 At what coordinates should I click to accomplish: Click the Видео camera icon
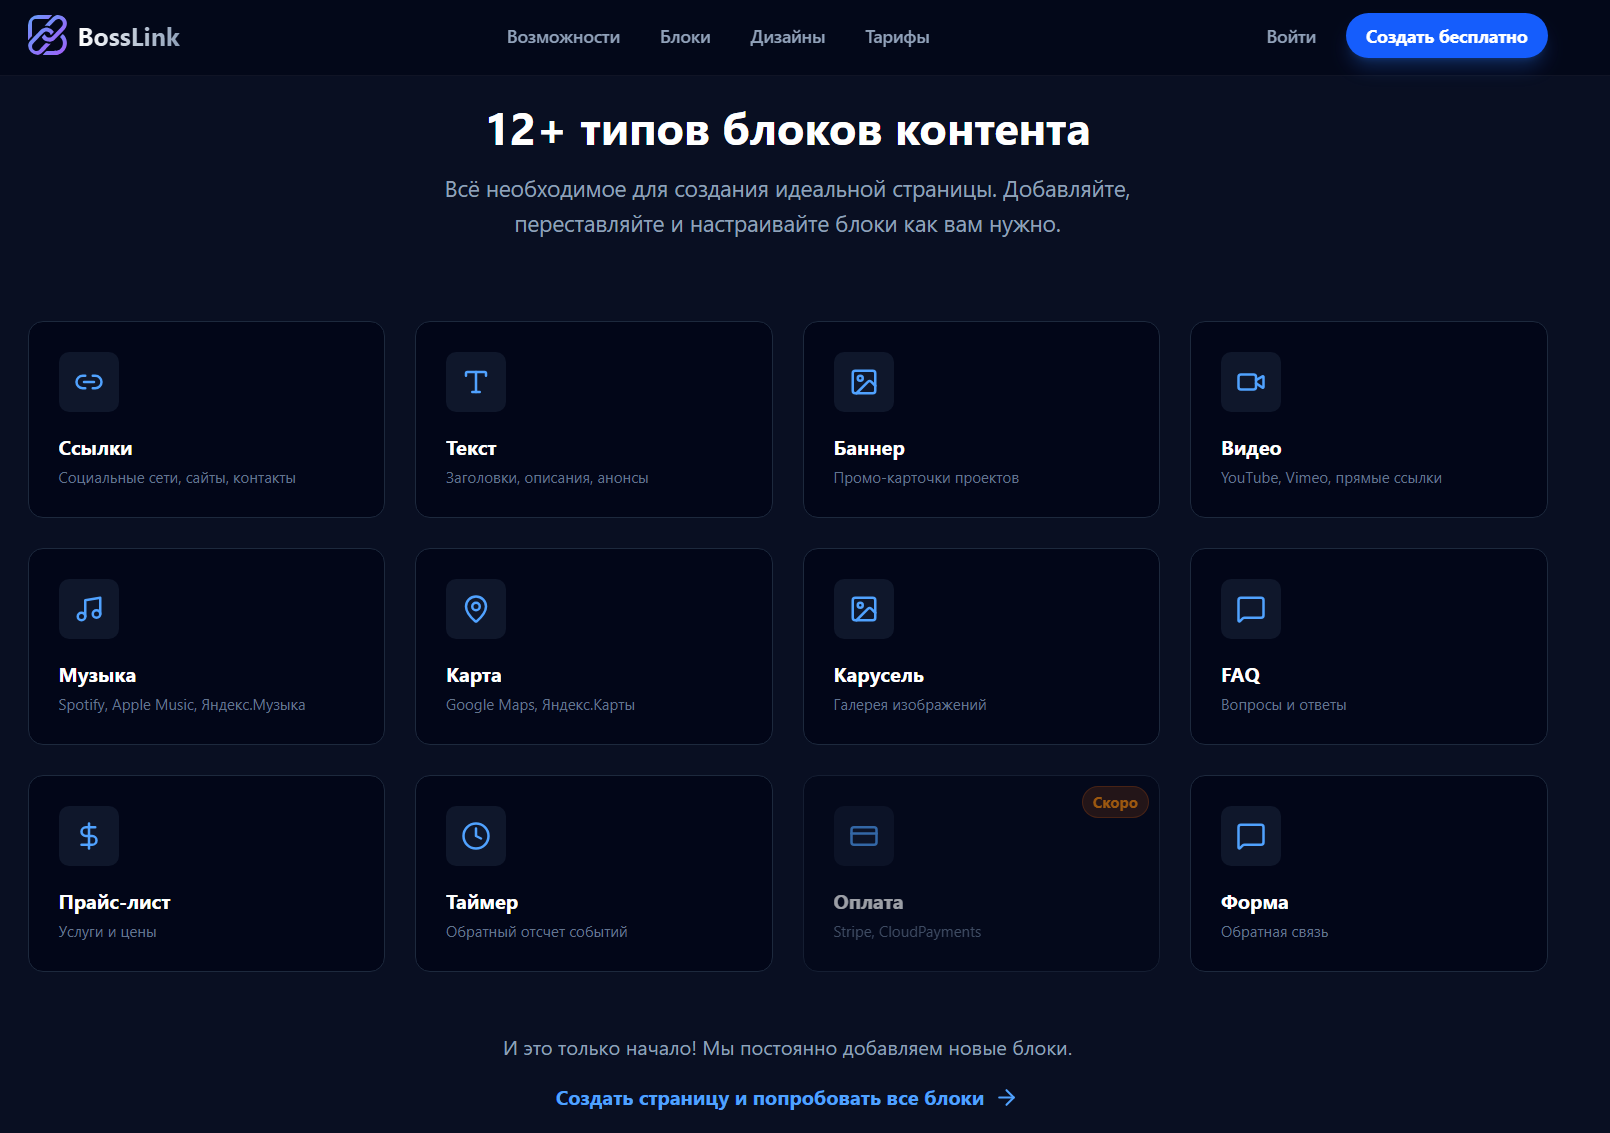(x=1251, y=382)
